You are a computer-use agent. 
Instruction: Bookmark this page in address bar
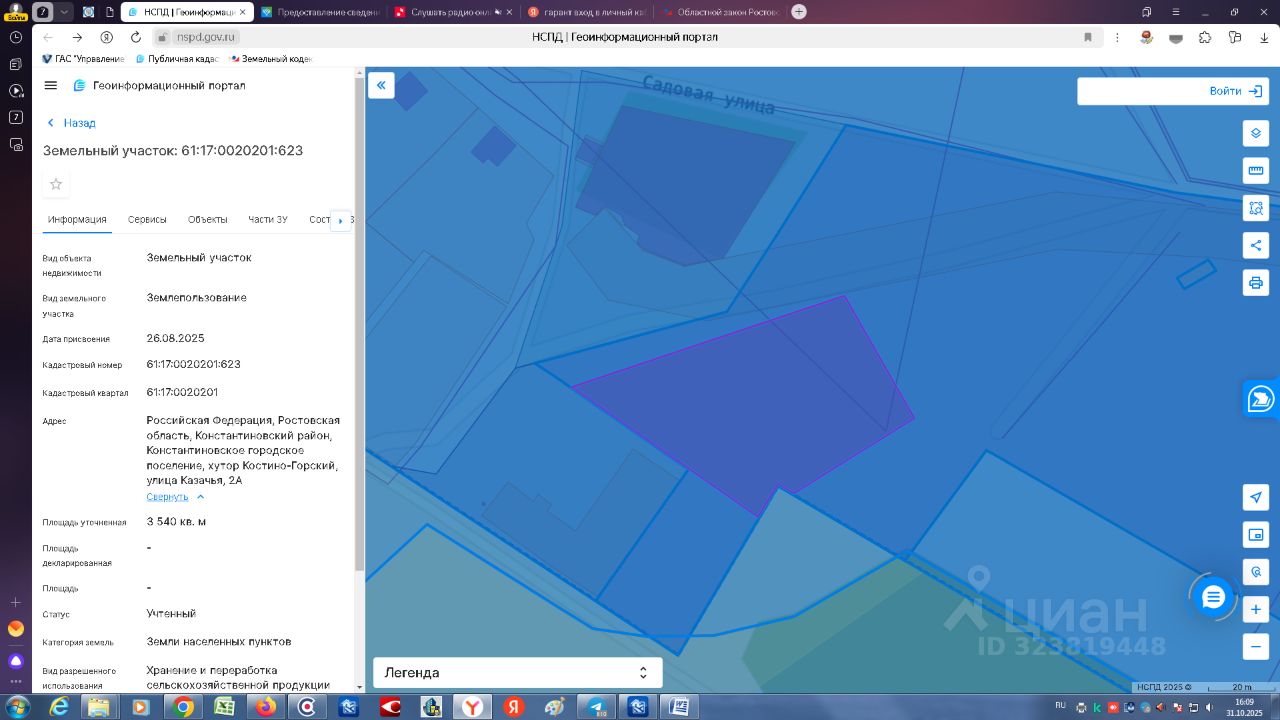tap(1088, 37)
